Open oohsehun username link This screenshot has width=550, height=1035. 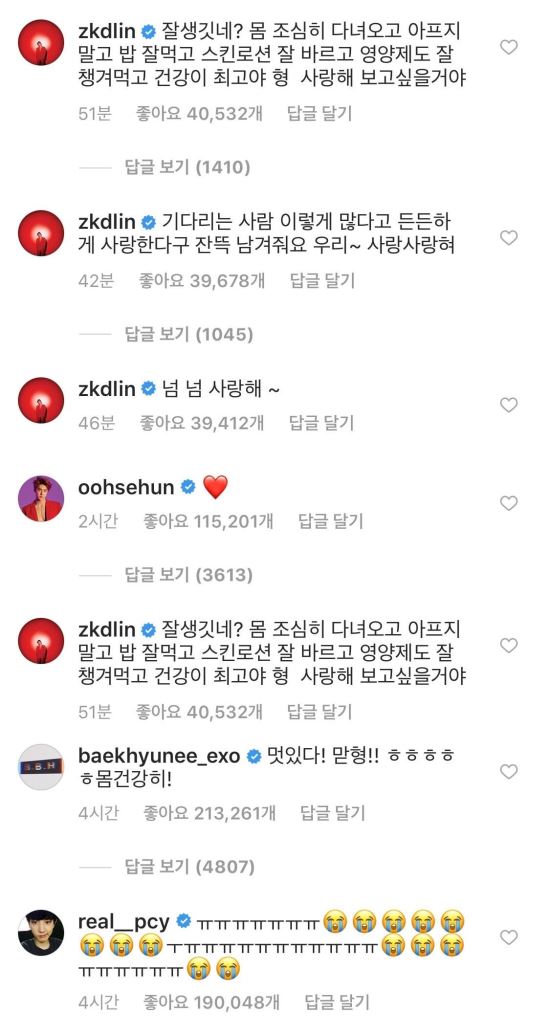(x=126, y=488)
